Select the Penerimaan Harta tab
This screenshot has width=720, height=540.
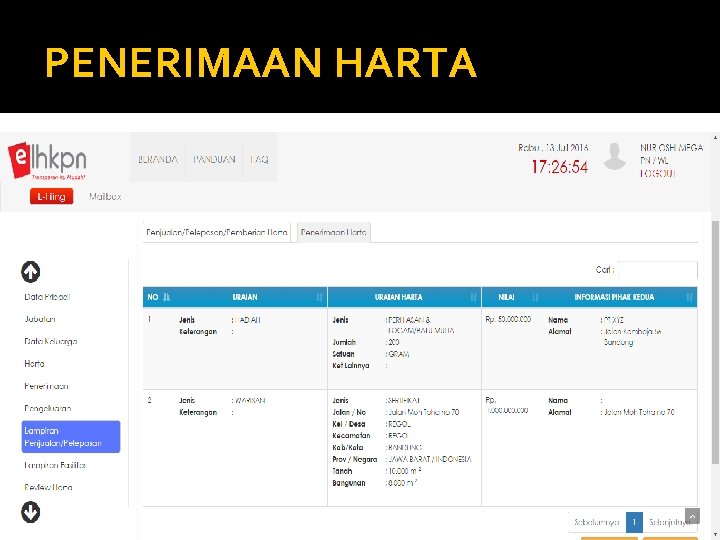(x=334, y=232)
